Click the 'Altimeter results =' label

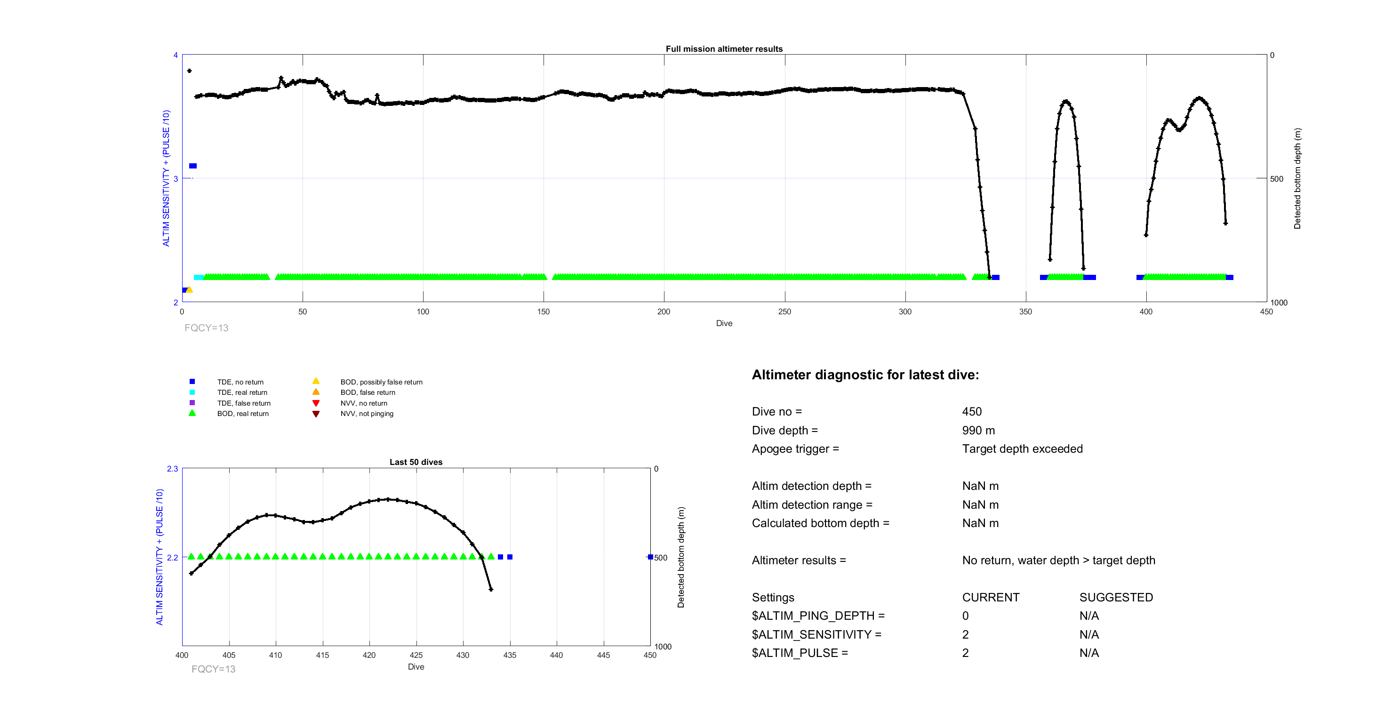coord(799,560)
